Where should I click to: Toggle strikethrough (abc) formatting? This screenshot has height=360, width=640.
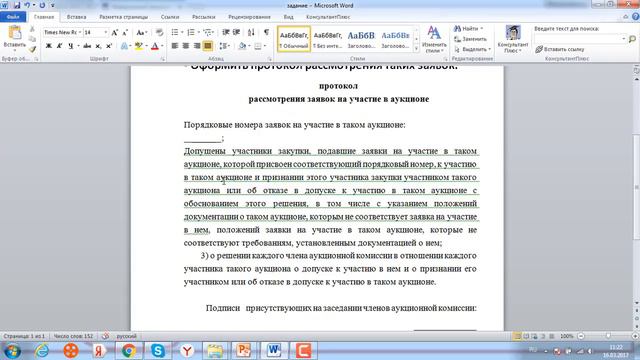coord(87,46)
